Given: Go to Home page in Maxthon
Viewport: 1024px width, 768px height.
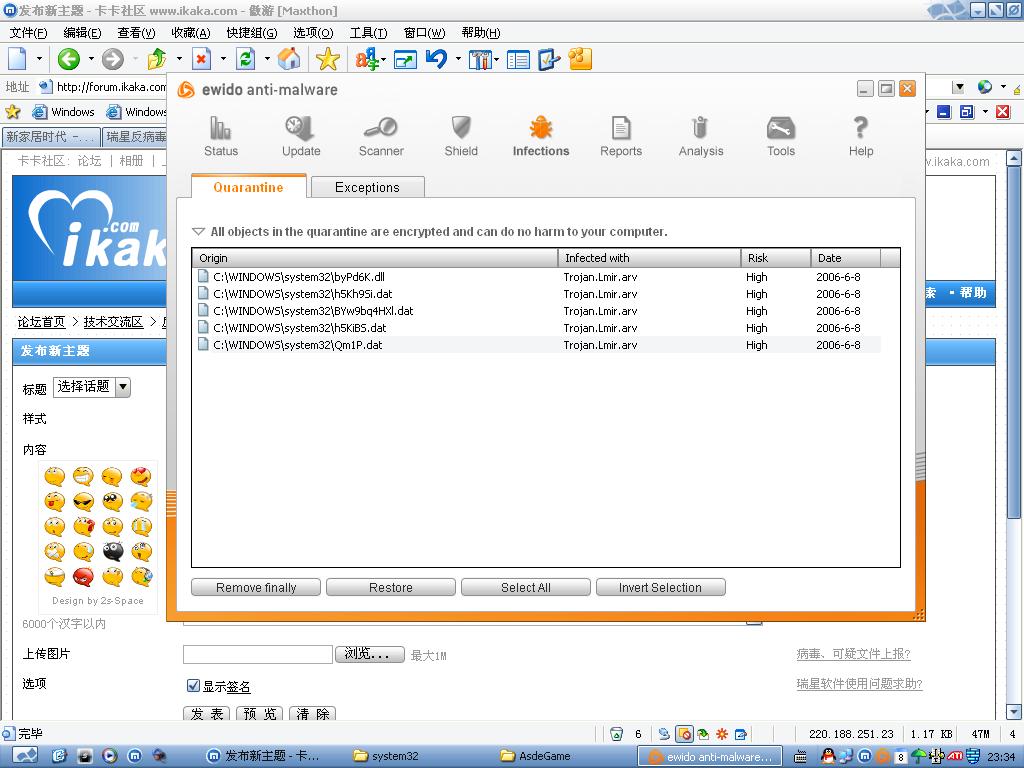Looking at the screenshot, I should (289, 59).
